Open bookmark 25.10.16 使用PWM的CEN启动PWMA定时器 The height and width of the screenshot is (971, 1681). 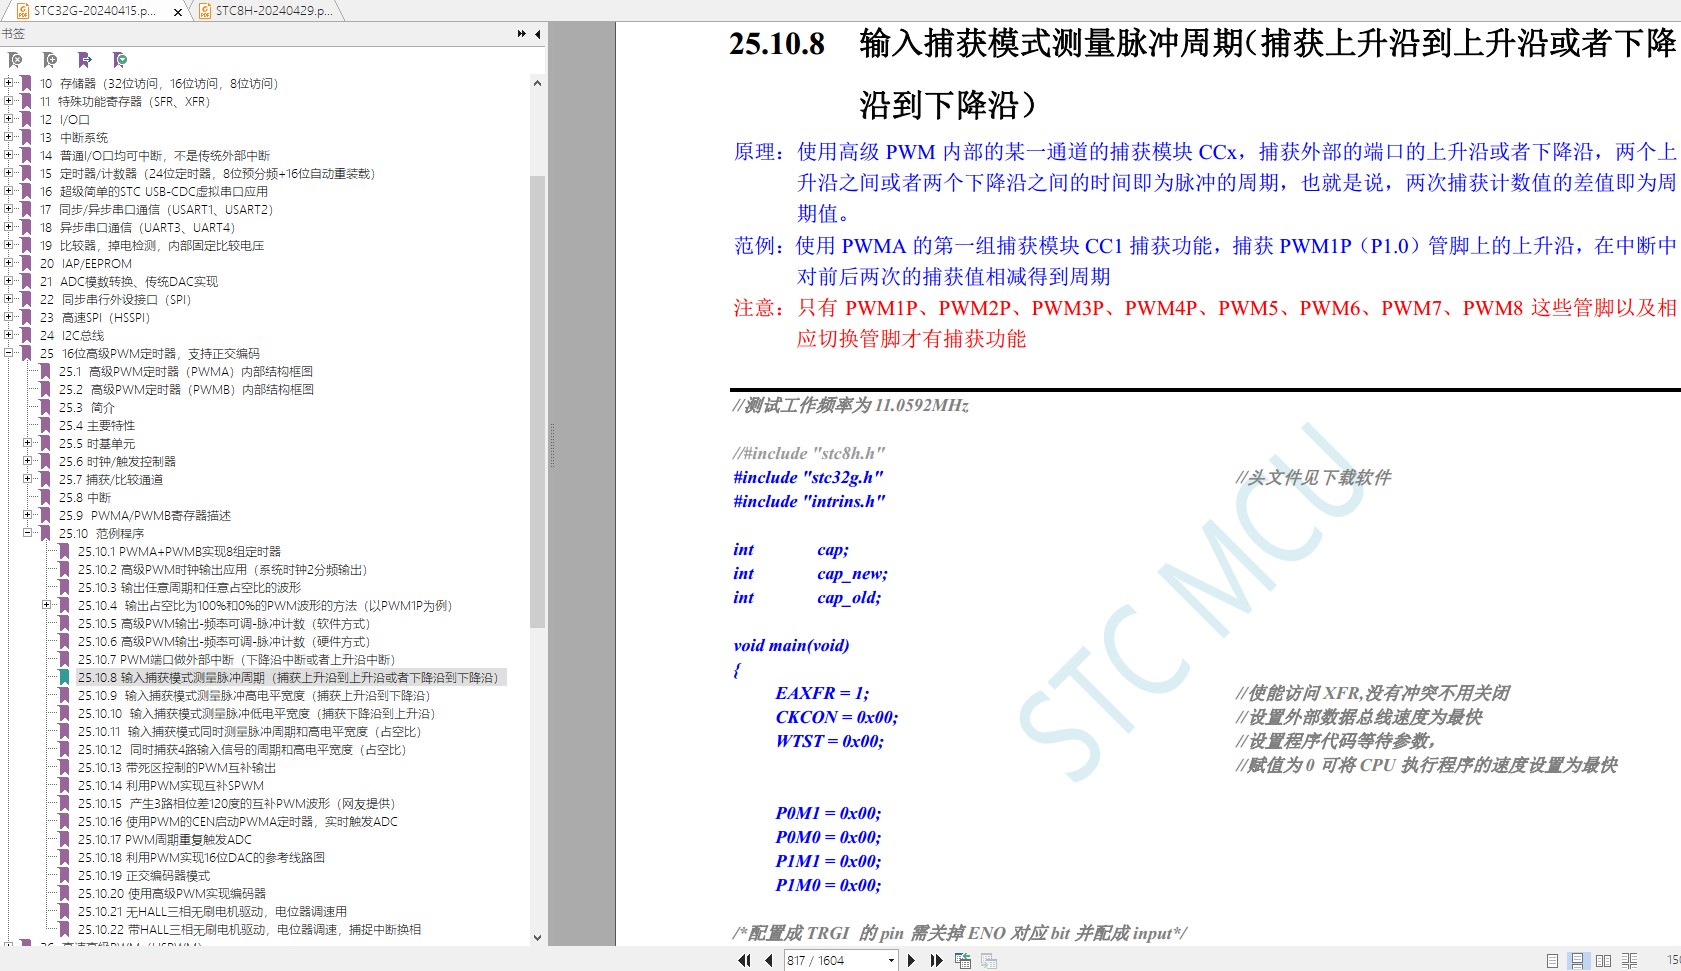(x=238, y=821)
